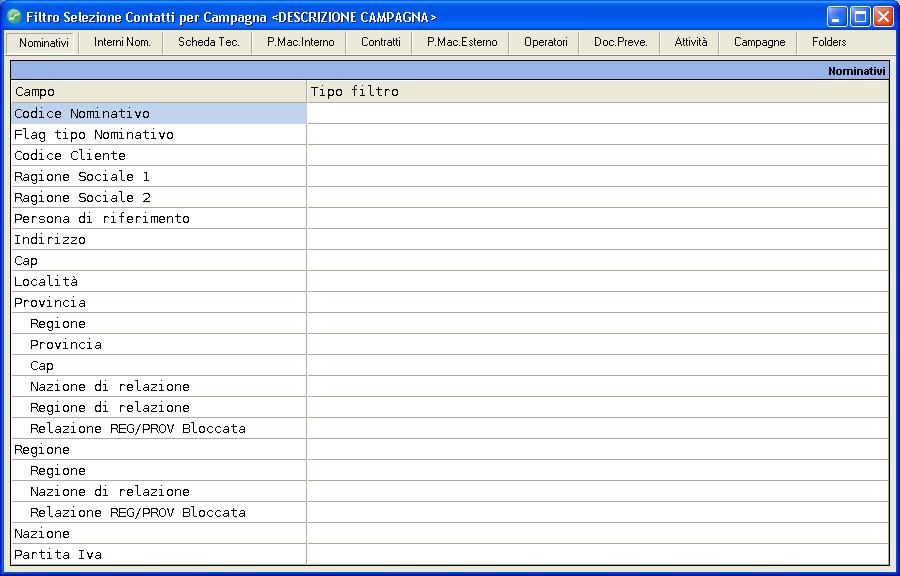Minimize the Filtro Selezione Contatti window
The width and height of the screenshot is (900, 576).
[x=837, y=17]
